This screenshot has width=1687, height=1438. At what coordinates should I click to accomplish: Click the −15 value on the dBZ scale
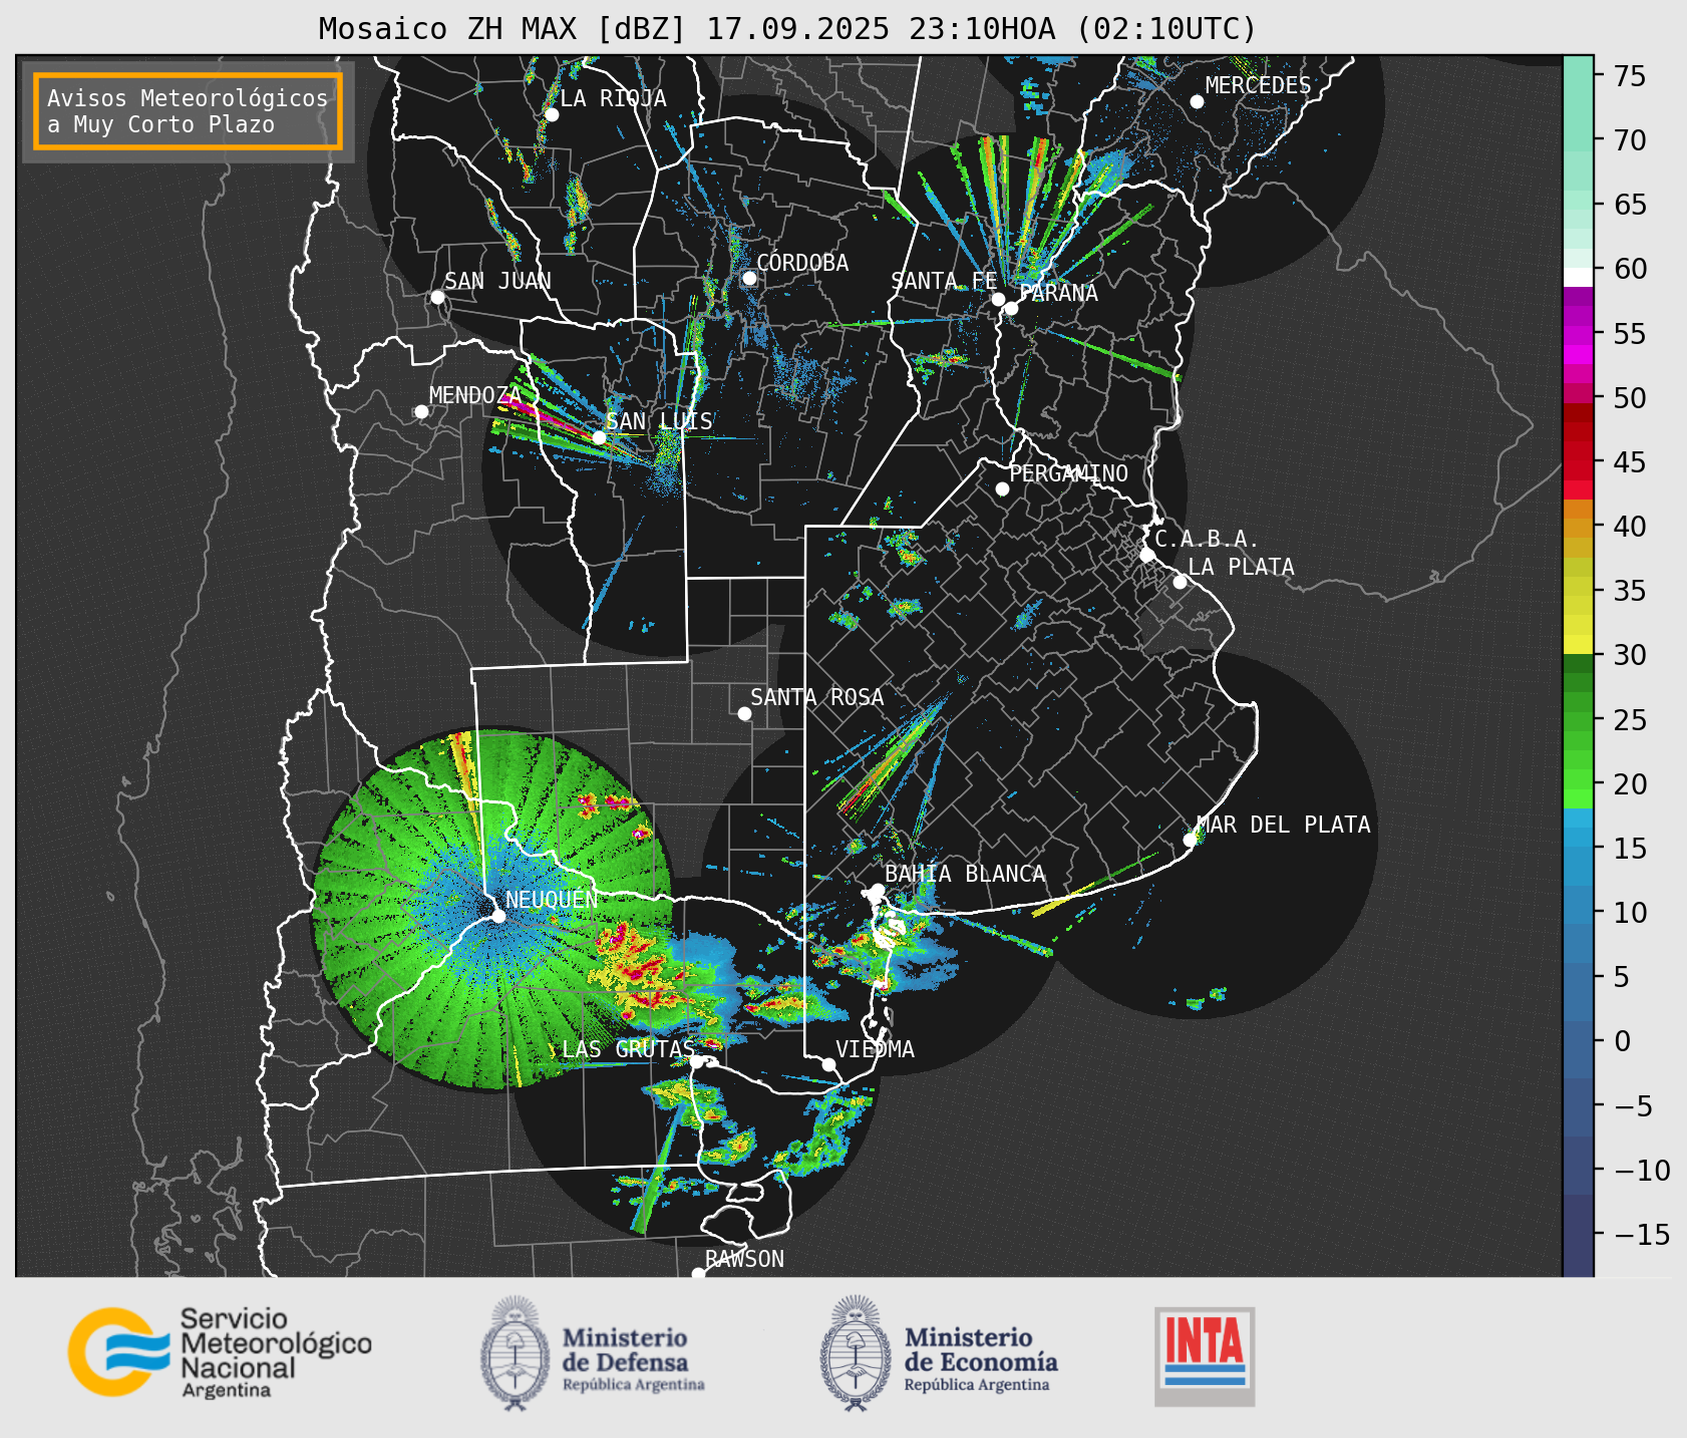[x=1641, y=1235]
